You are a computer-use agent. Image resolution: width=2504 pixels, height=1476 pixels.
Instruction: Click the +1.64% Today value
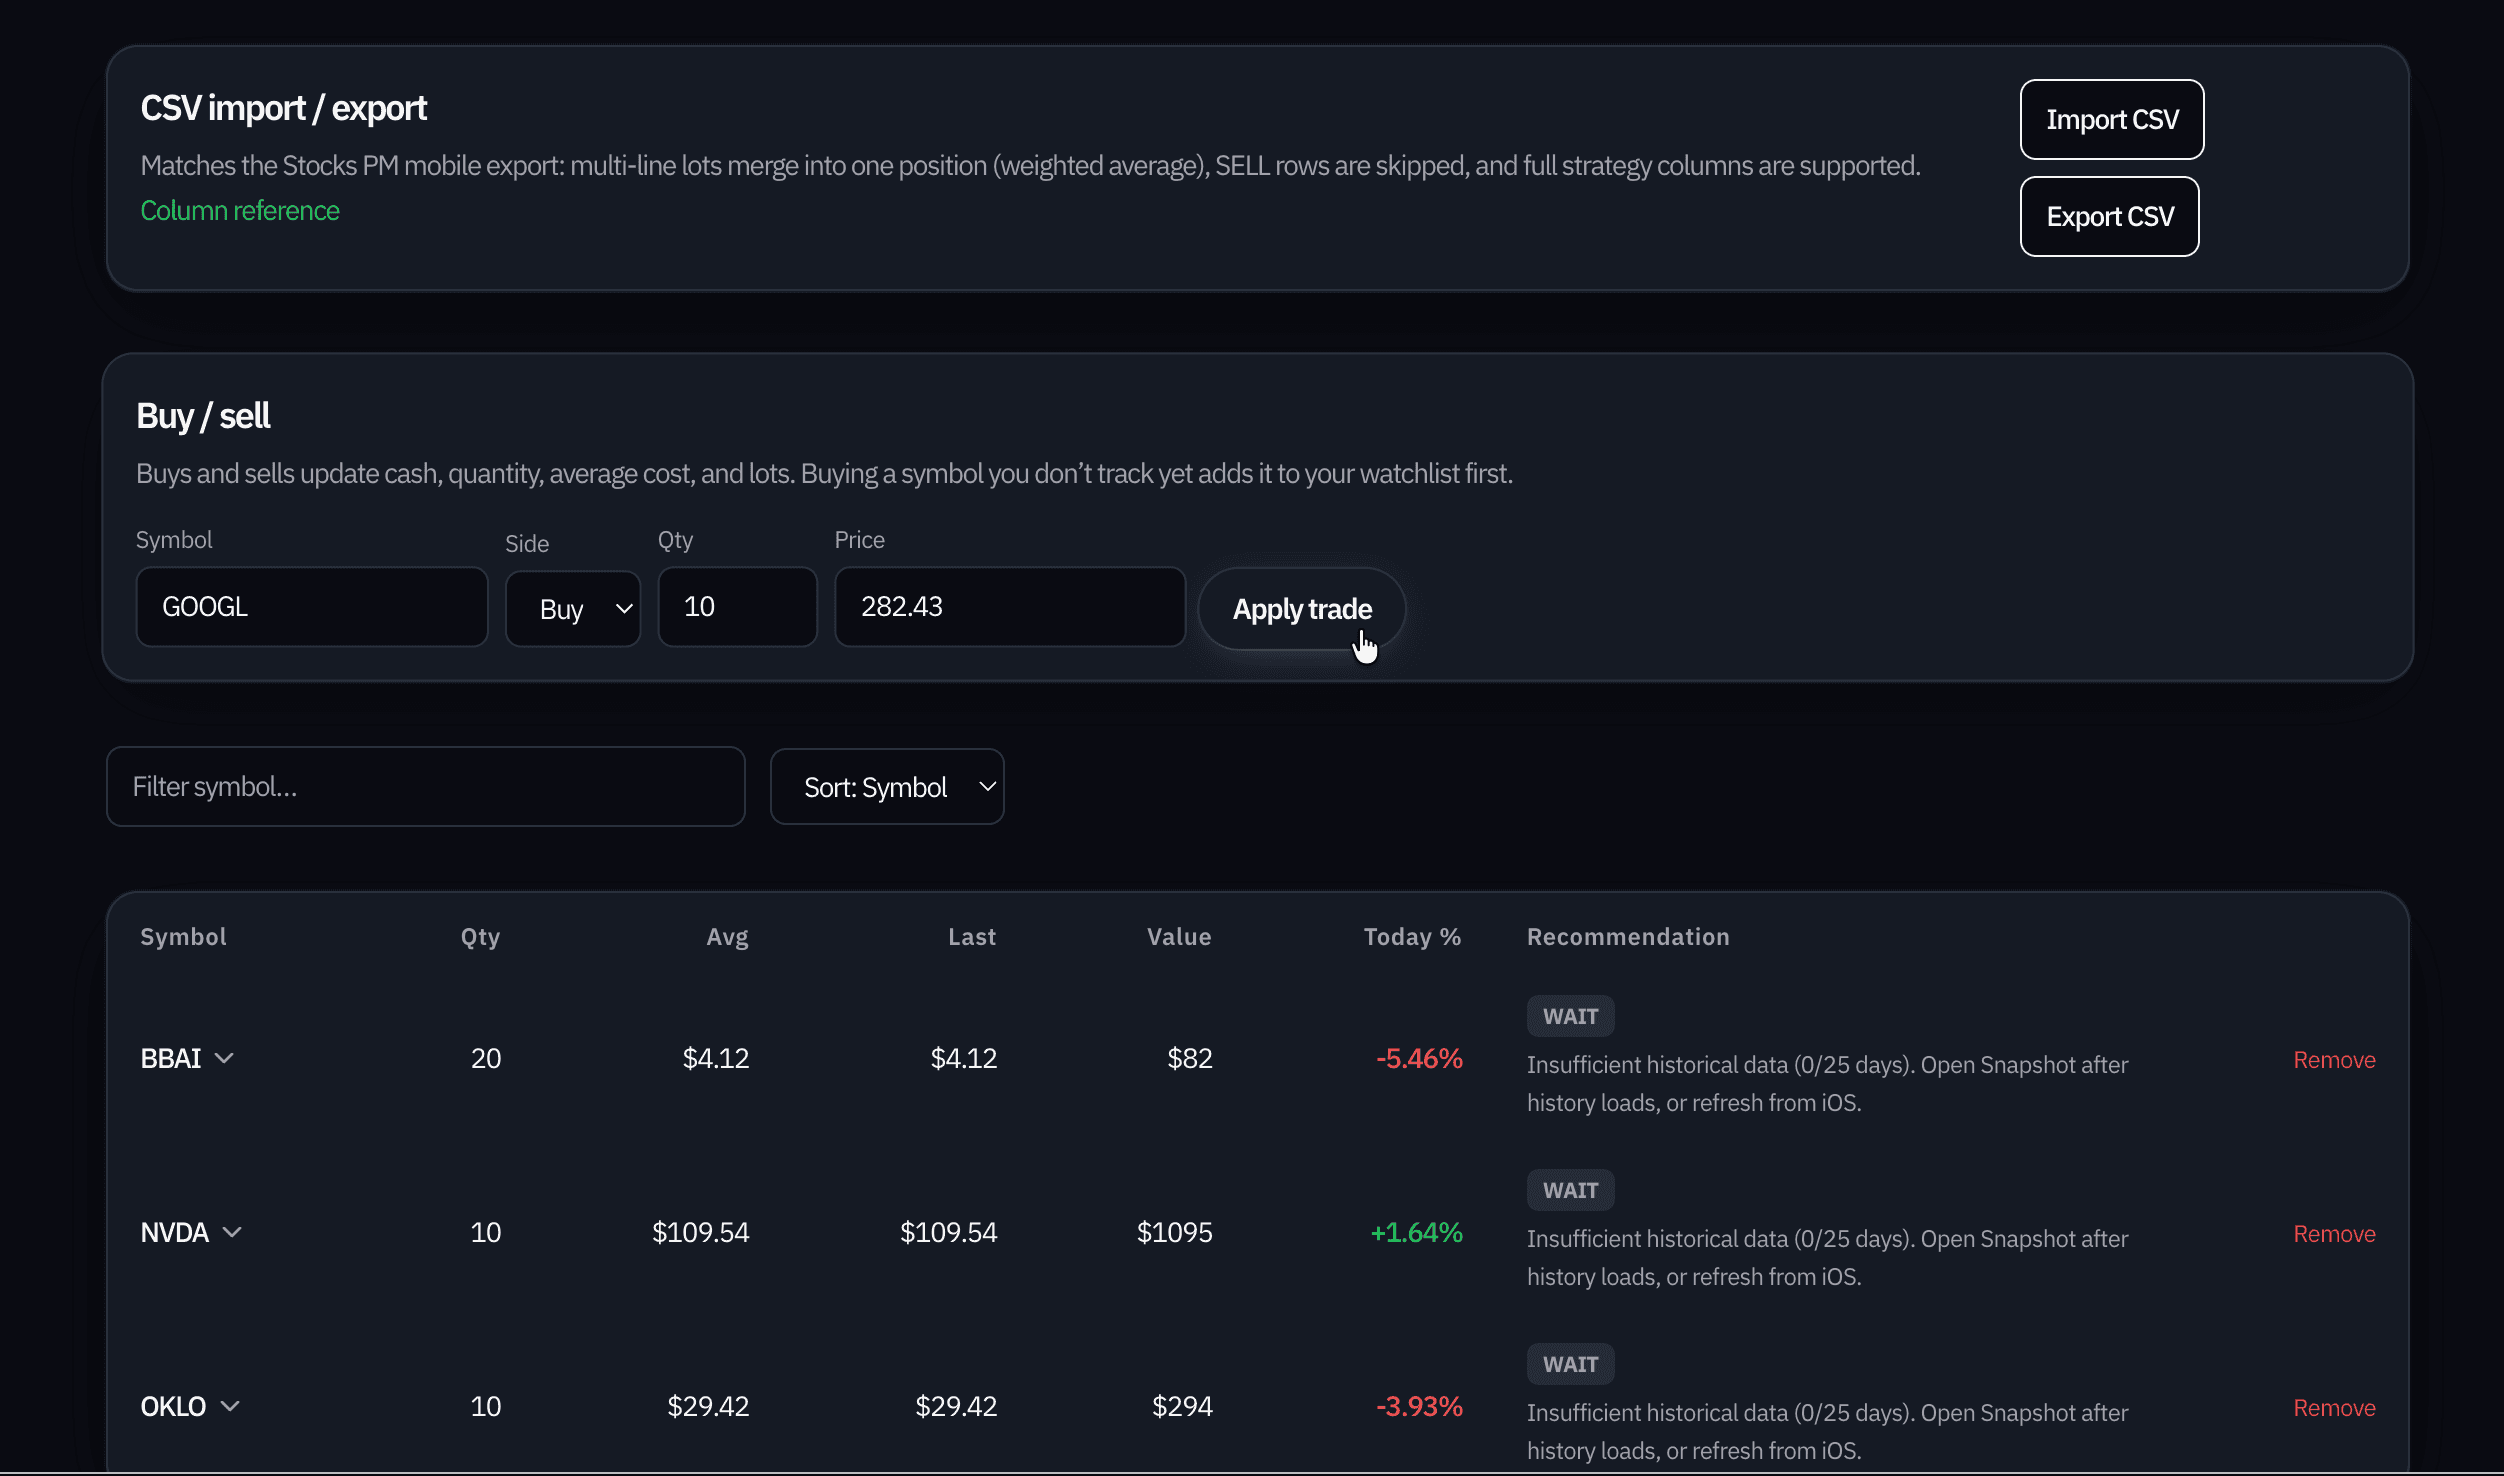(x=1416, y=1232)
